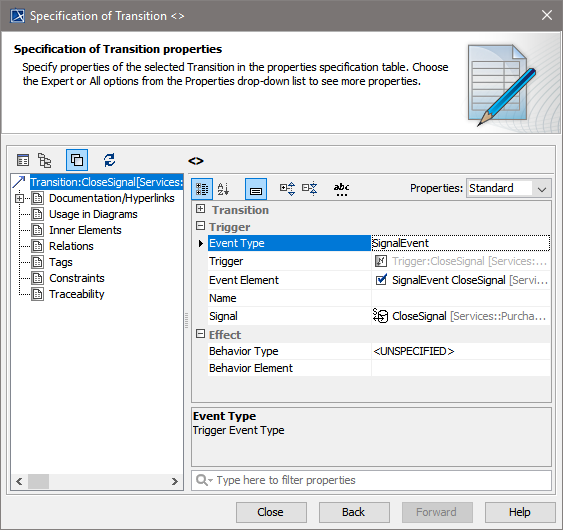
Task: Open the Properties Standard dropdown
Action: pyautogui.click(x=509, y=188)
